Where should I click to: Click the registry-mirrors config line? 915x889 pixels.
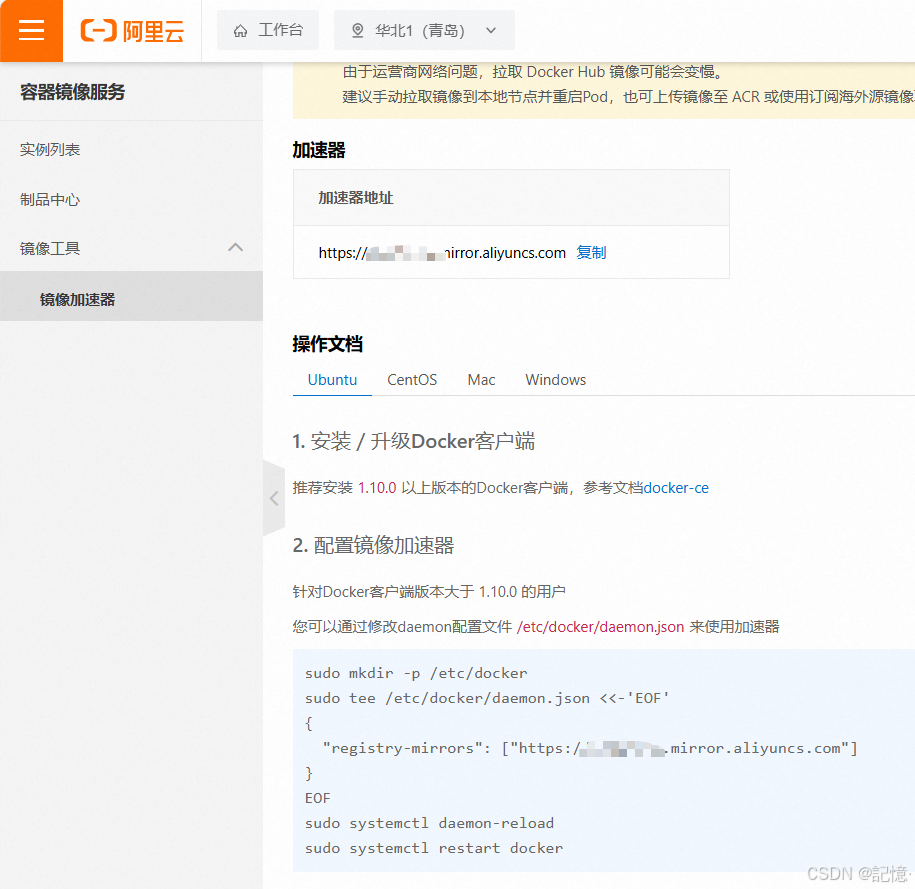click(x=590, y=748)
